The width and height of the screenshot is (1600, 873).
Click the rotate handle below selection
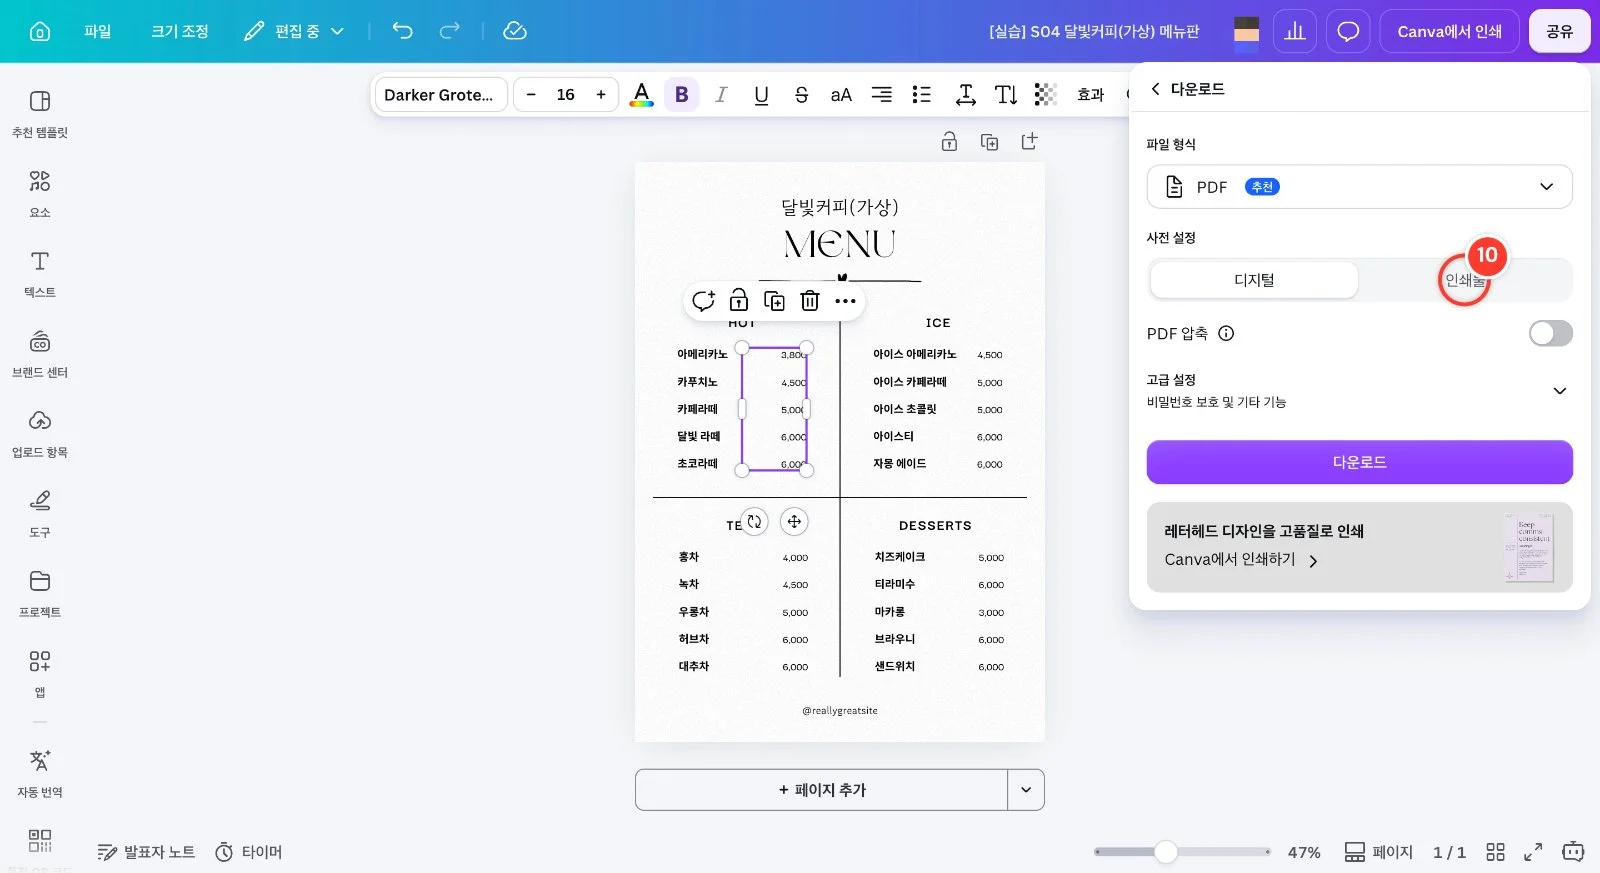pos(754,521)
